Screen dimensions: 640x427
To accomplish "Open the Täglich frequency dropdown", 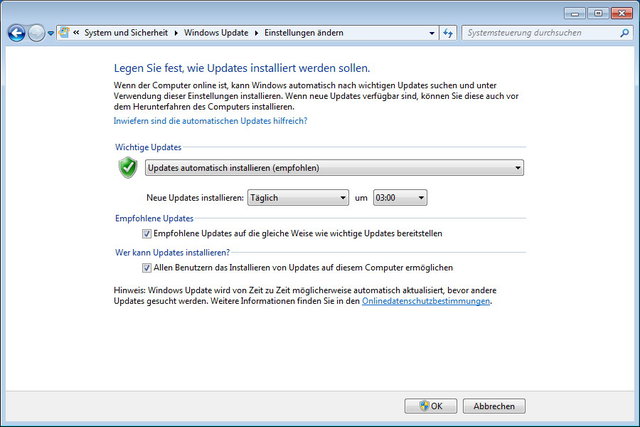I will [298, 198].
